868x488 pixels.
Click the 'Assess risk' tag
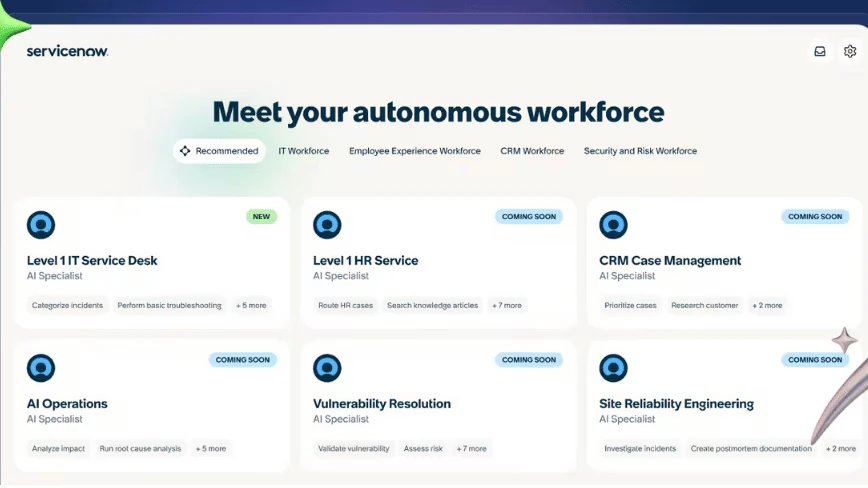click(423, 449)
